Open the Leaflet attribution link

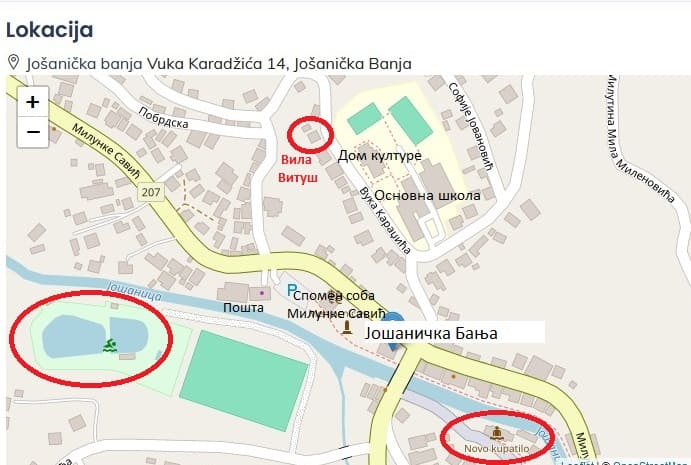click(x=577, y=463)
